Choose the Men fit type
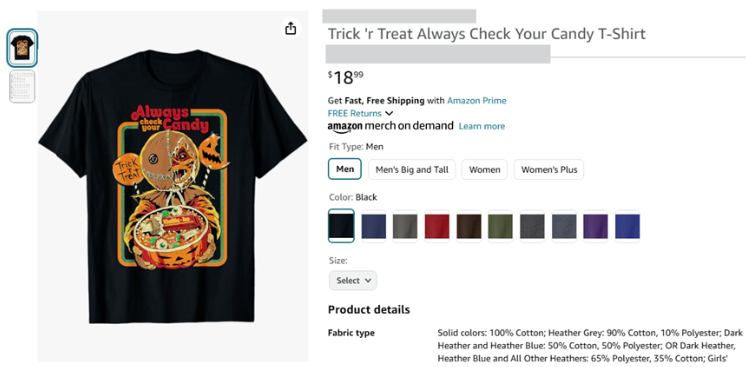Image resolution: width=746 pixels, height=367 pixels. click(x=345, y=169)
